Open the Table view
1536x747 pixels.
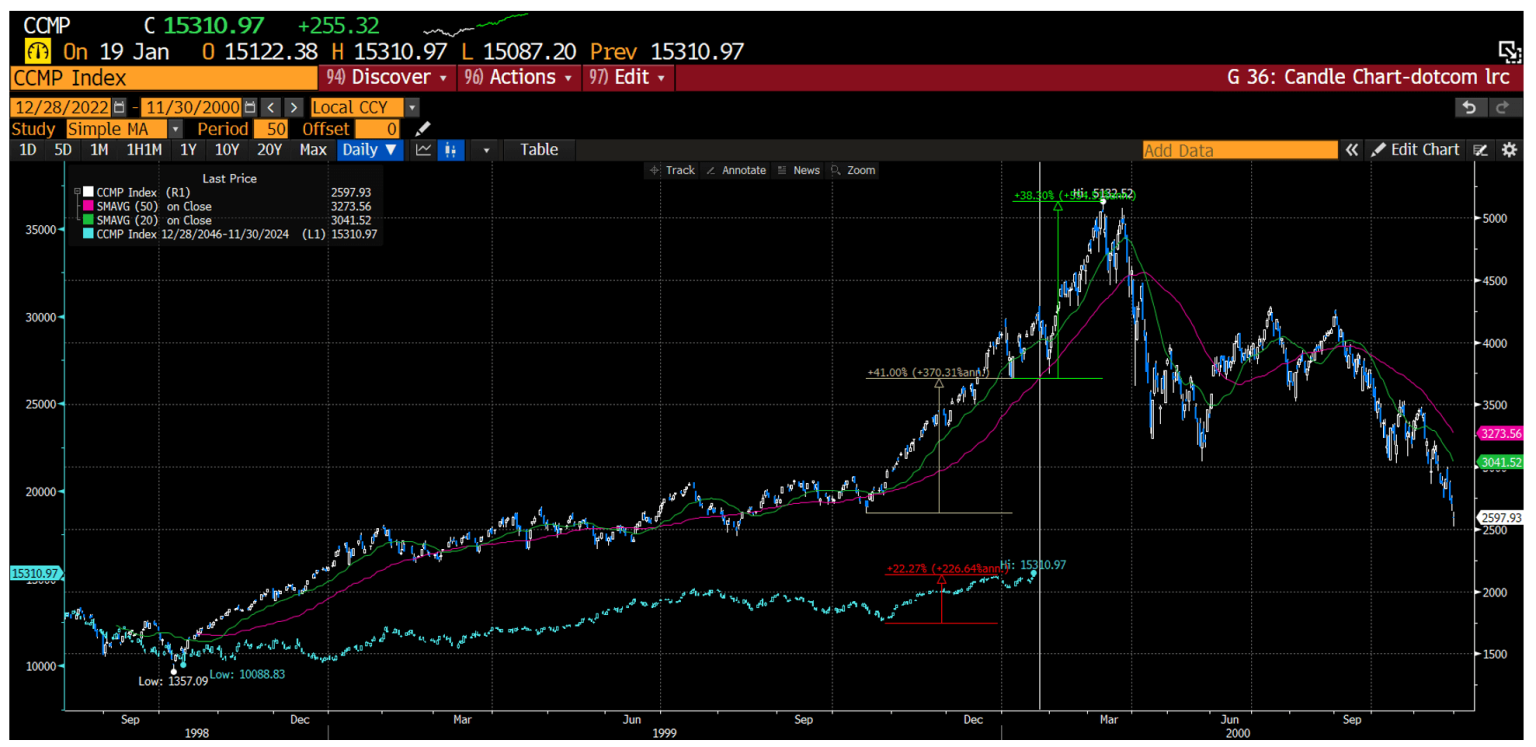[539, 149]
